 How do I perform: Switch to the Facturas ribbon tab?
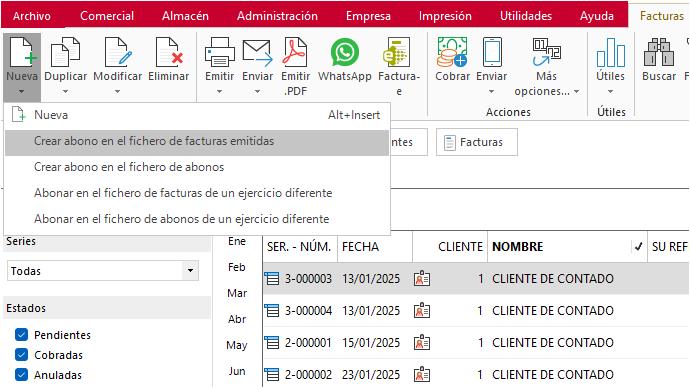661,16
